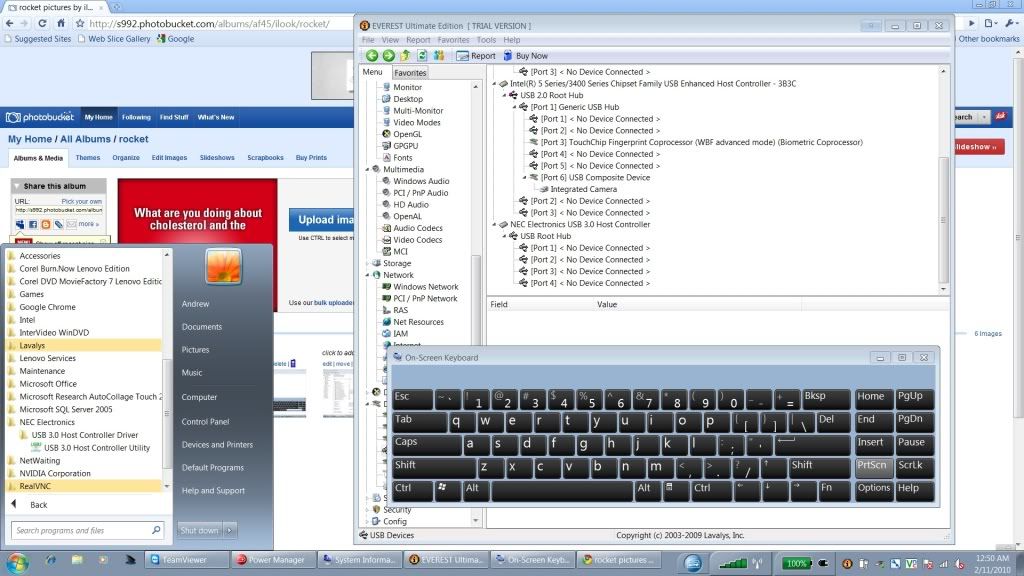Image resolution: width=1024 pixels, height=576 pixels.
Task: Select OpenGL in the EVEREST tree
Action: pos(407,135)
